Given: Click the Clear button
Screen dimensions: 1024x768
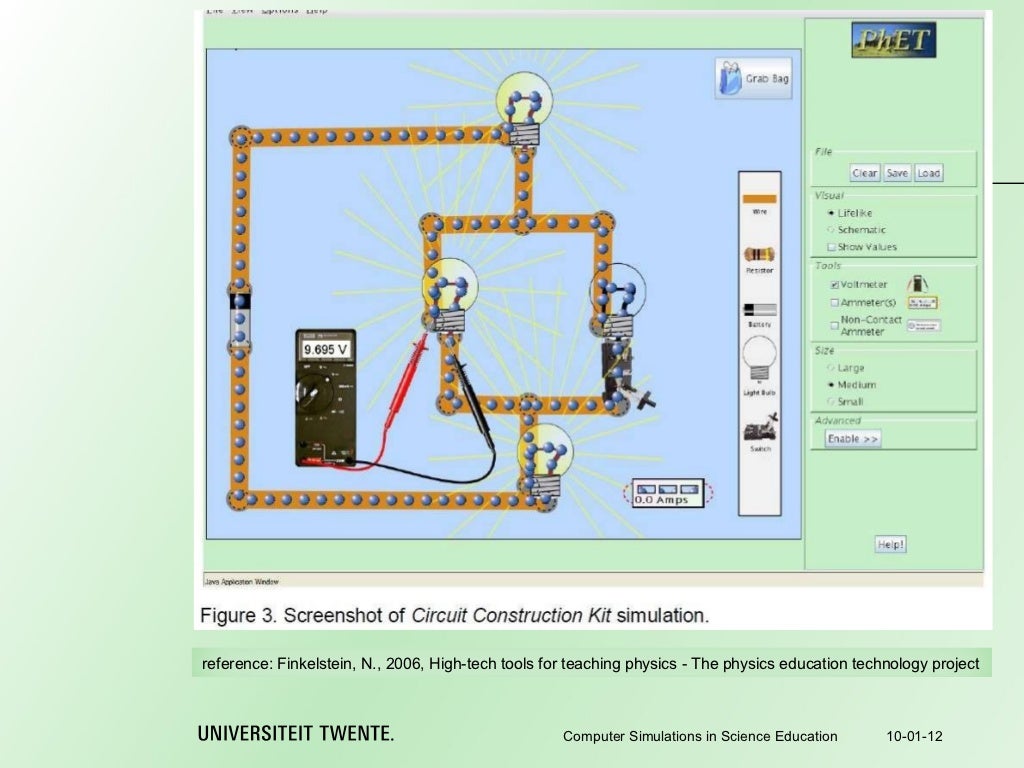Looking at the screenshot, I should point(865,173).
